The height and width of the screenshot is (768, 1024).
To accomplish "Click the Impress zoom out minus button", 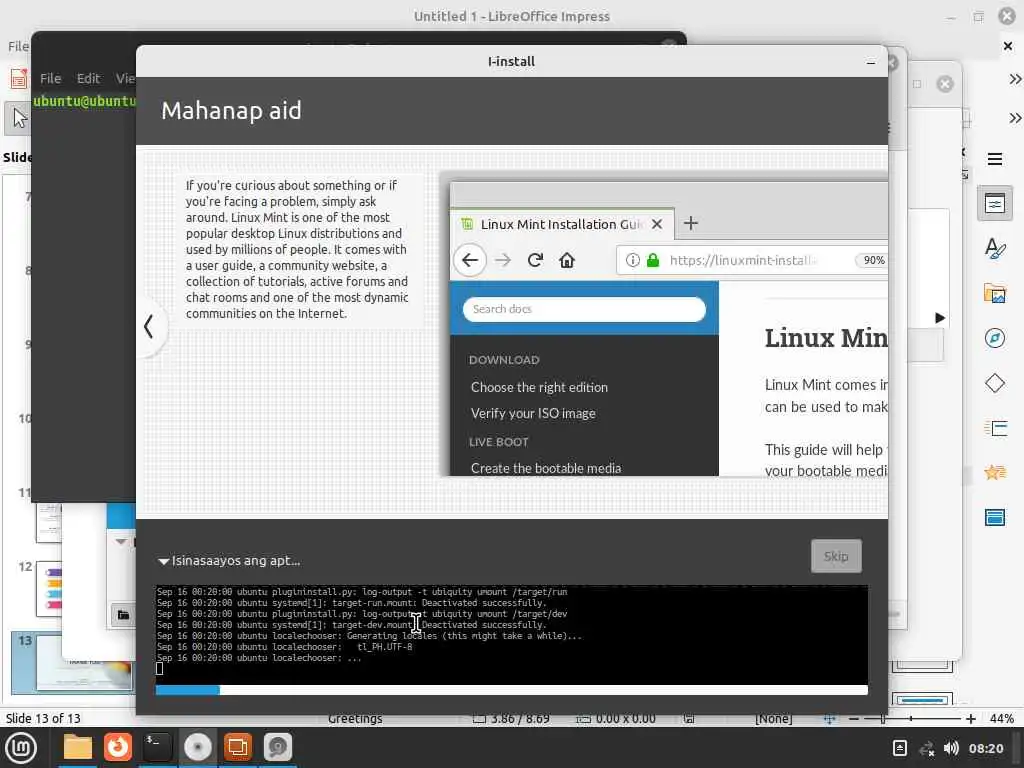I will pos(854,719).
